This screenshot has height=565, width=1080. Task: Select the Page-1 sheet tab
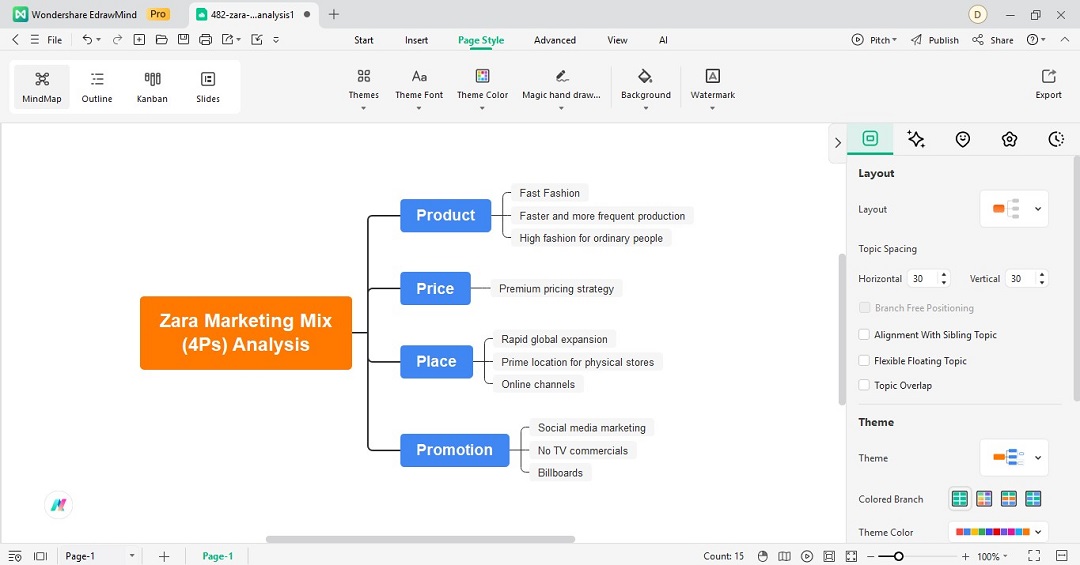(x=218, y=556)
